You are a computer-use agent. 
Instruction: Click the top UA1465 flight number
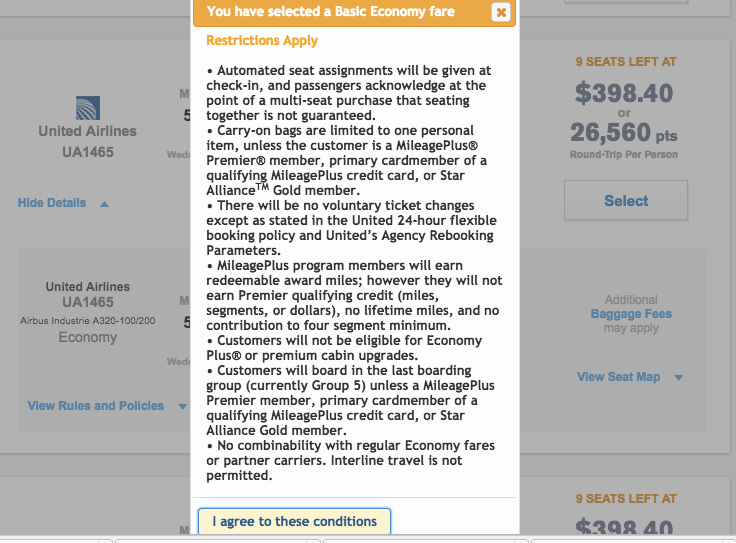88,153
